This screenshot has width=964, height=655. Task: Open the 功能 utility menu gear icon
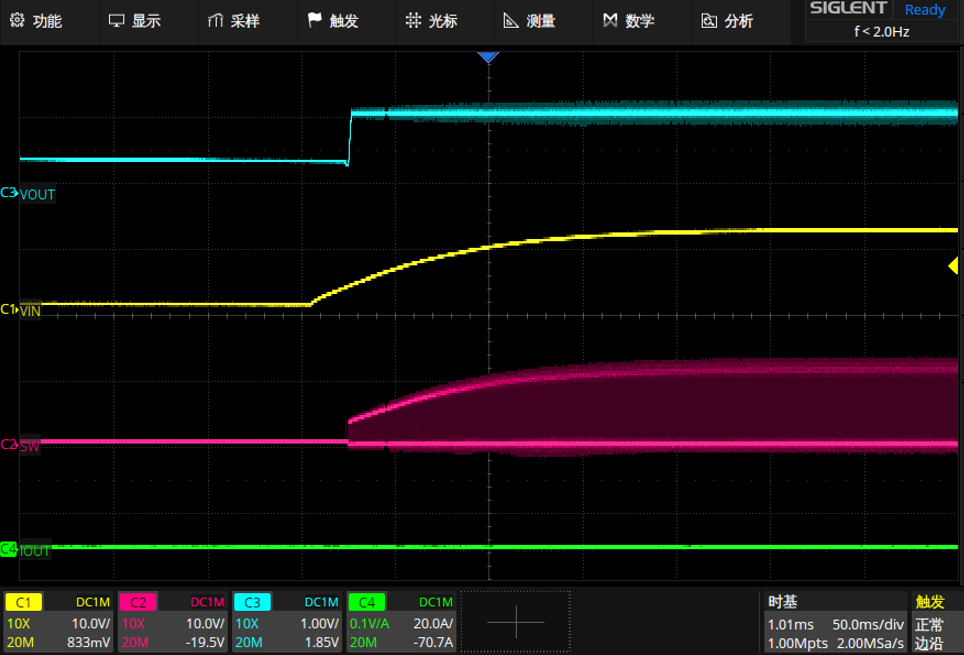coord(17,20)
